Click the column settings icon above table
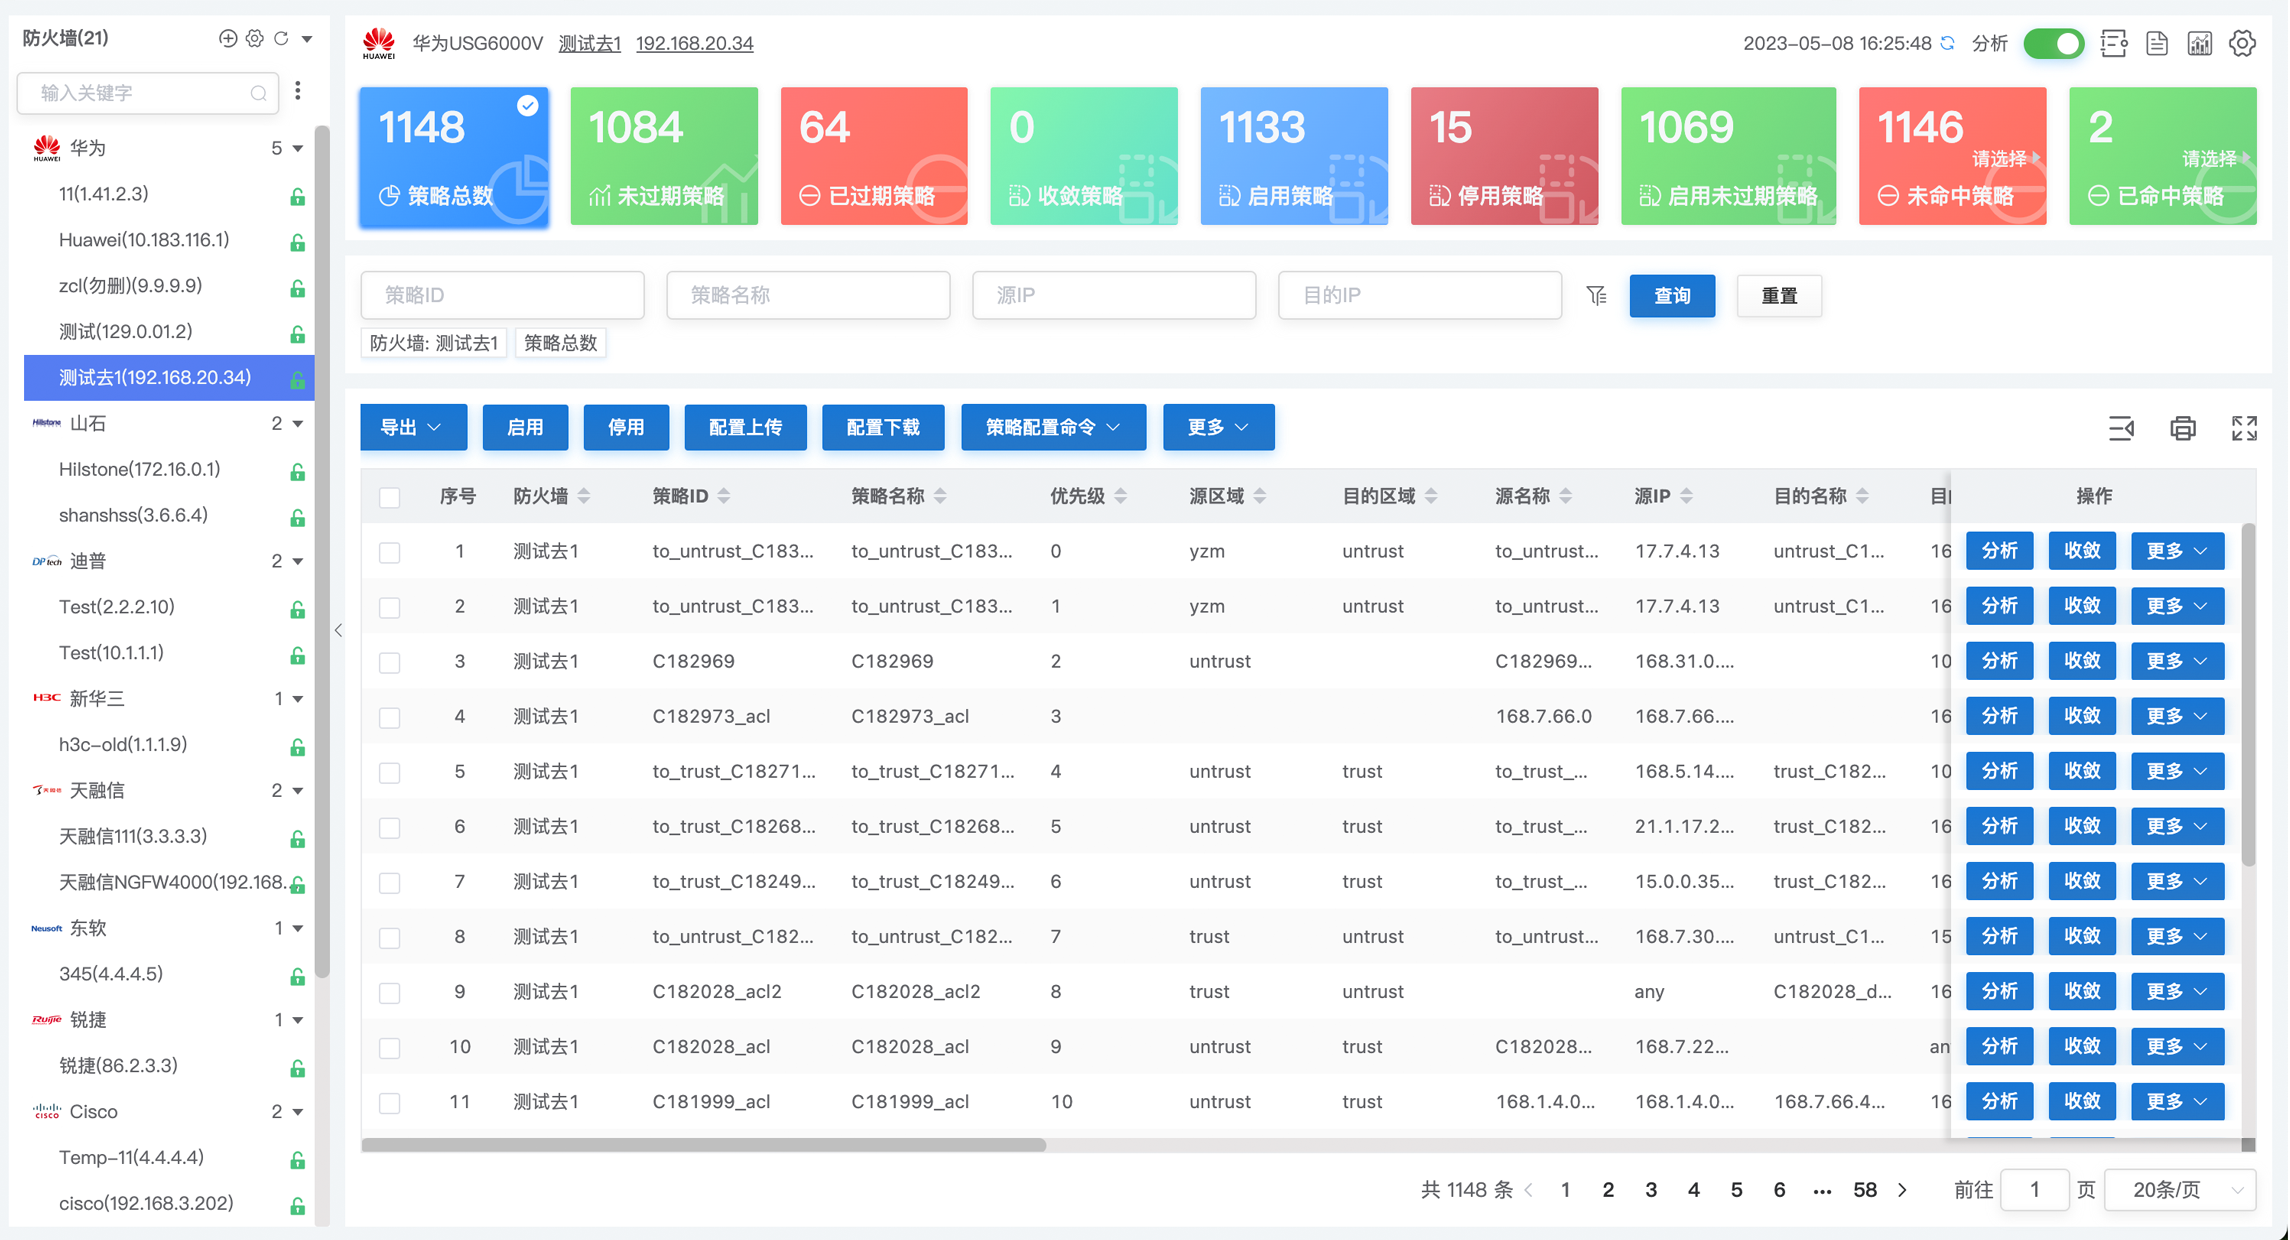The width and height of the screenshot is (2290, 1240). pos(2121,428)
